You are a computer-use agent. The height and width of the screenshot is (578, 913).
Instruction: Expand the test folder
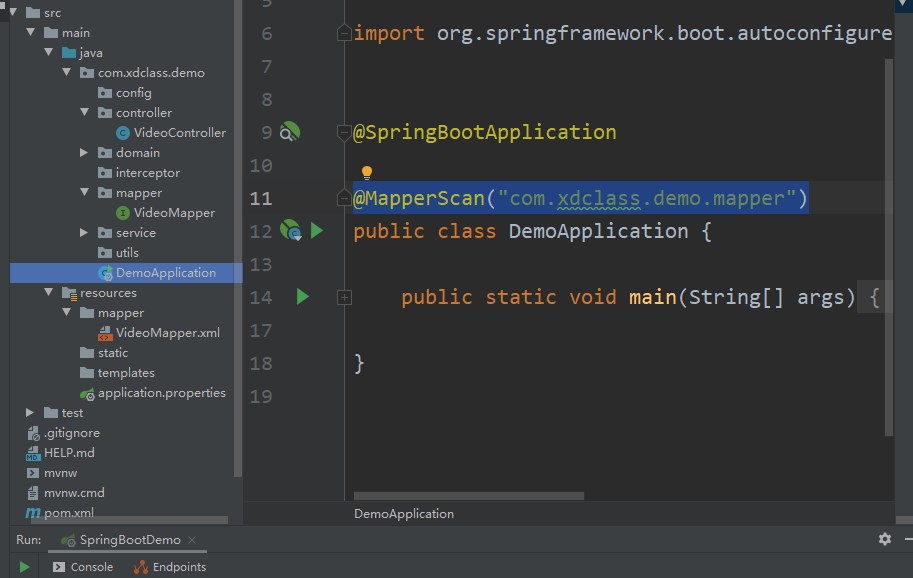click(x=29, y=412)
